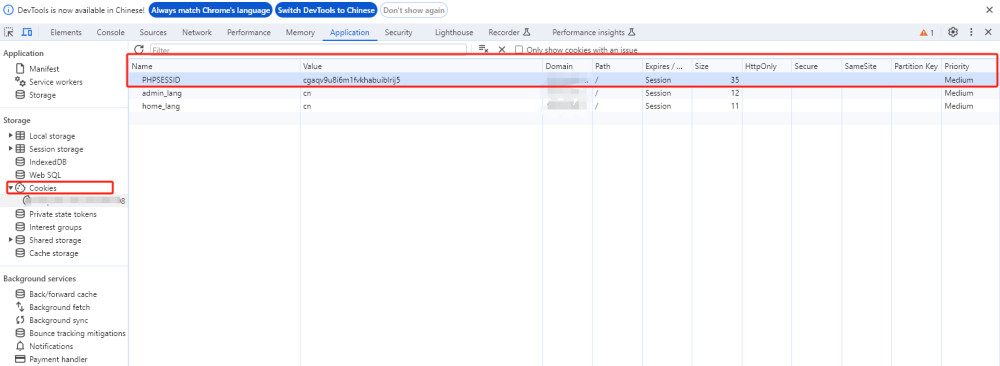Delete selected cookie X icon
Screen dimensions: 1000x366
coord(502,49)
